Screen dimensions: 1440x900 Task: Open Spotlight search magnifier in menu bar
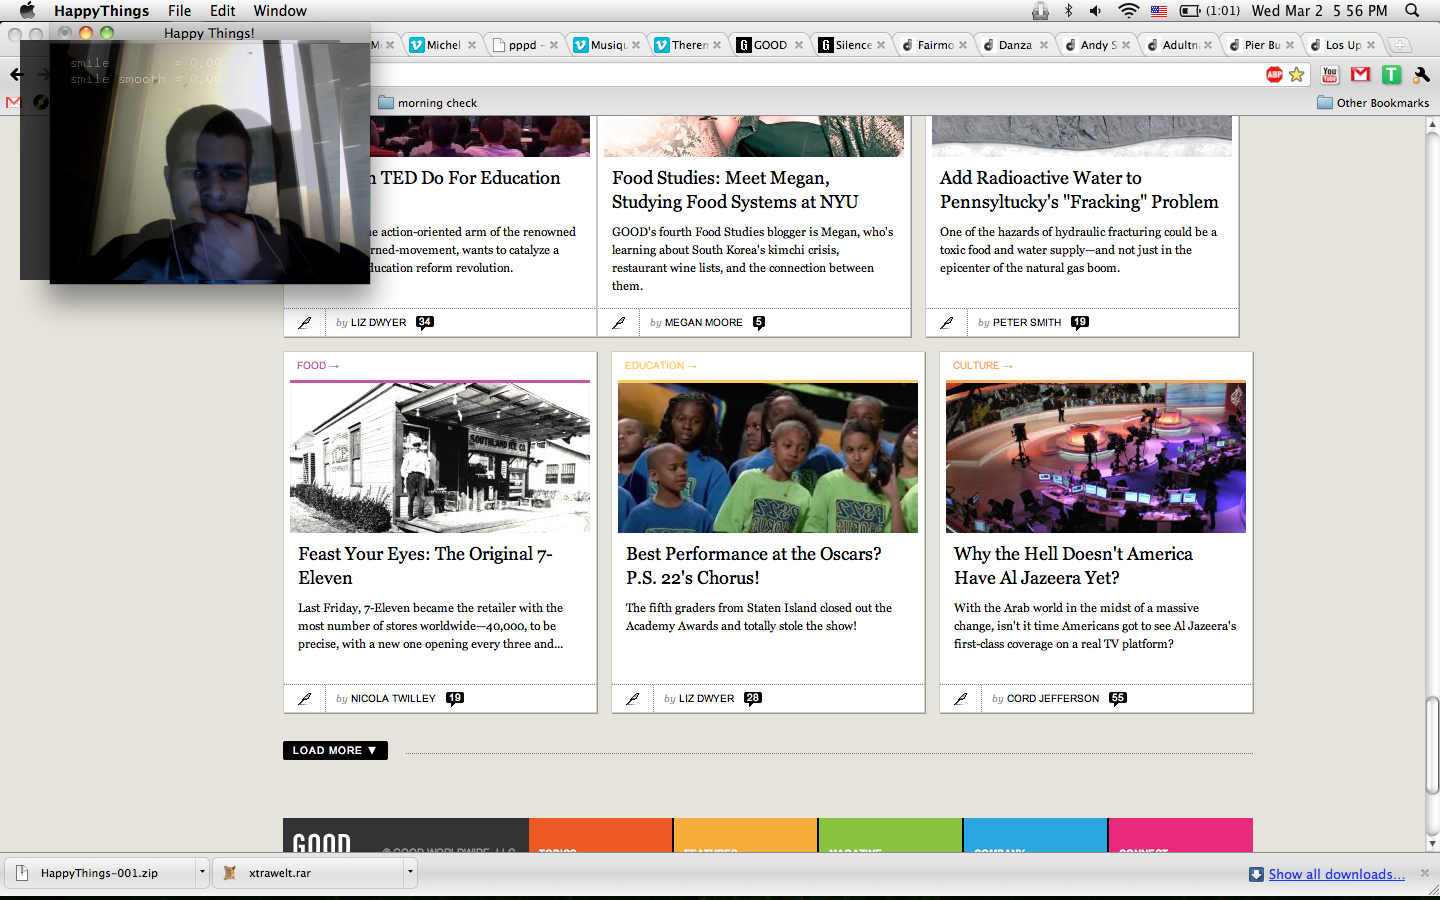(x=1412, y=11)
